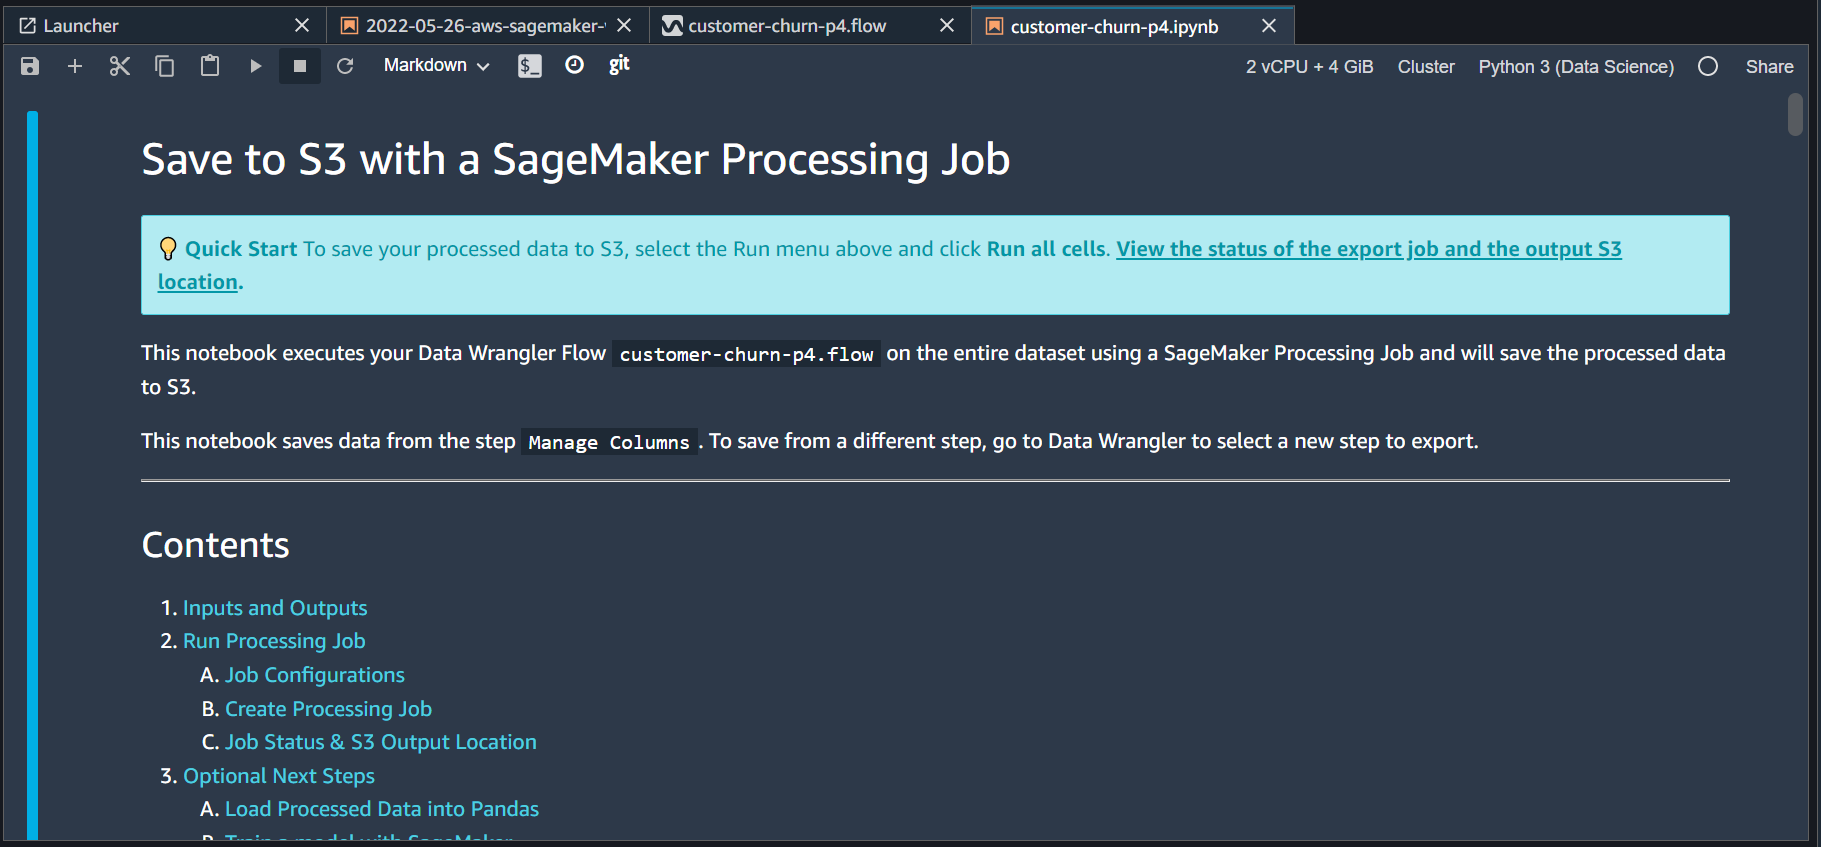Change the 2 vCPU + 4 GiB instance type
The width and height of the screenshot is (1821, 847).
[1309, 67]
